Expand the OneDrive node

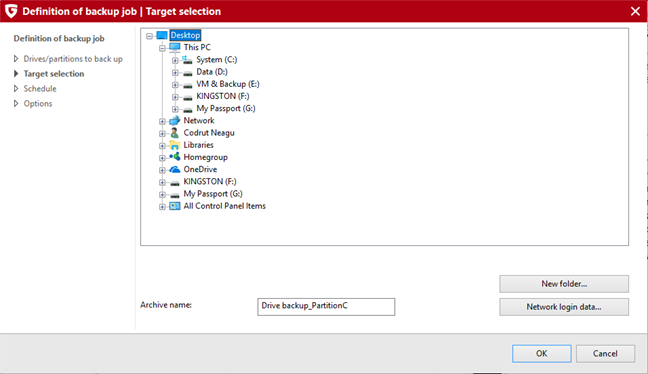click(162, 170)
